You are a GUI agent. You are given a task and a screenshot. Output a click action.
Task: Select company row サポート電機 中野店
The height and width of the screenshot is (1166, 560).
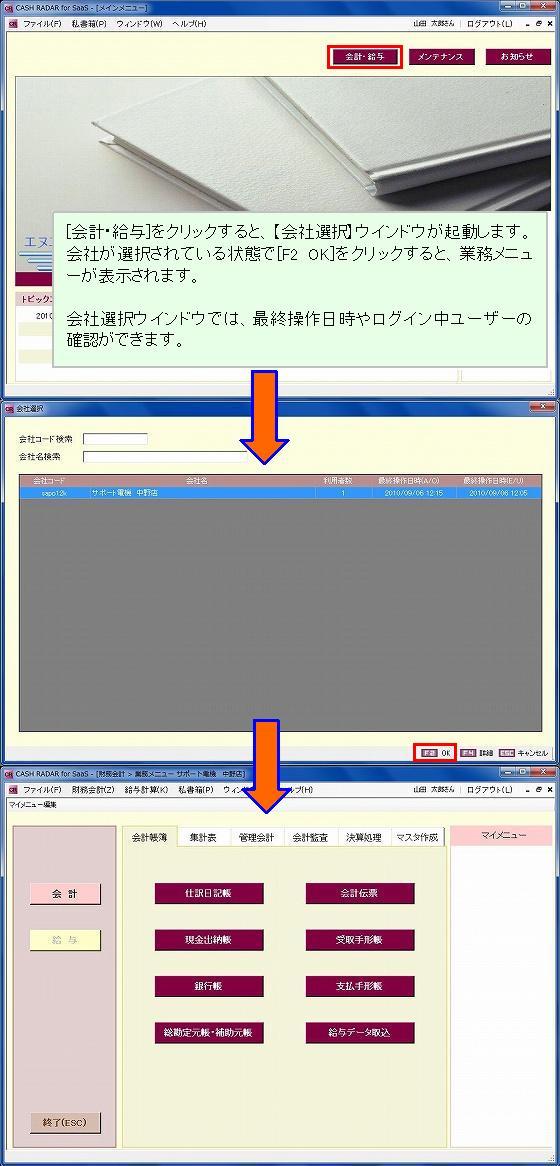[280, 493]
